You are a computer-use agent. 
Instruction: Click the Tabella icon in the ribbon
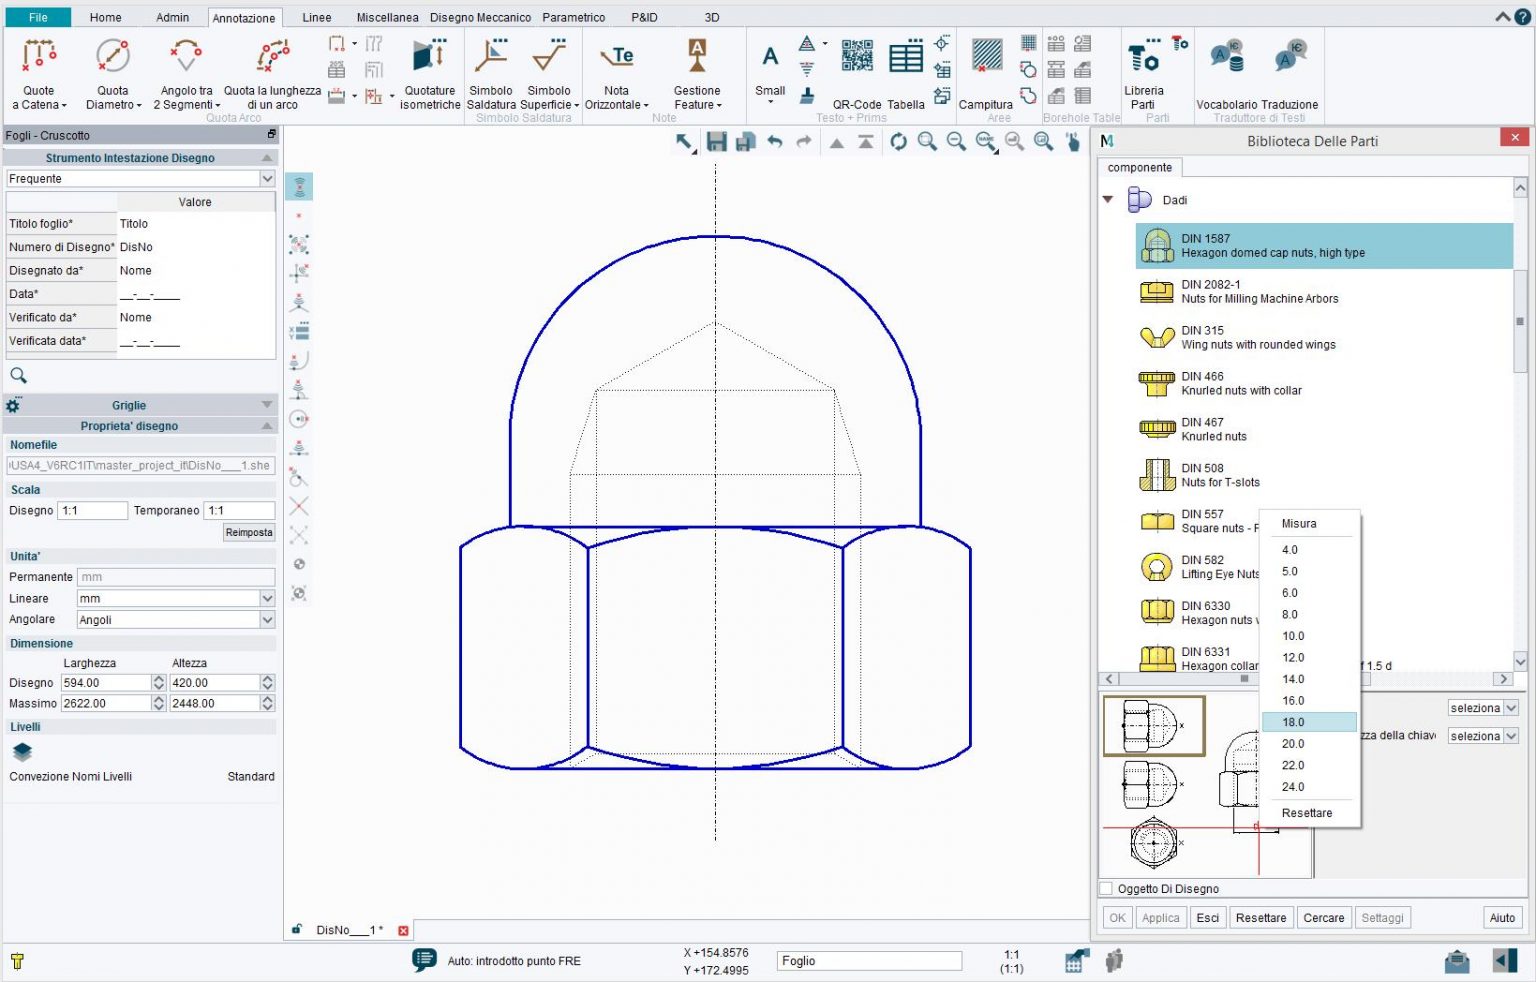pos(906,55)
